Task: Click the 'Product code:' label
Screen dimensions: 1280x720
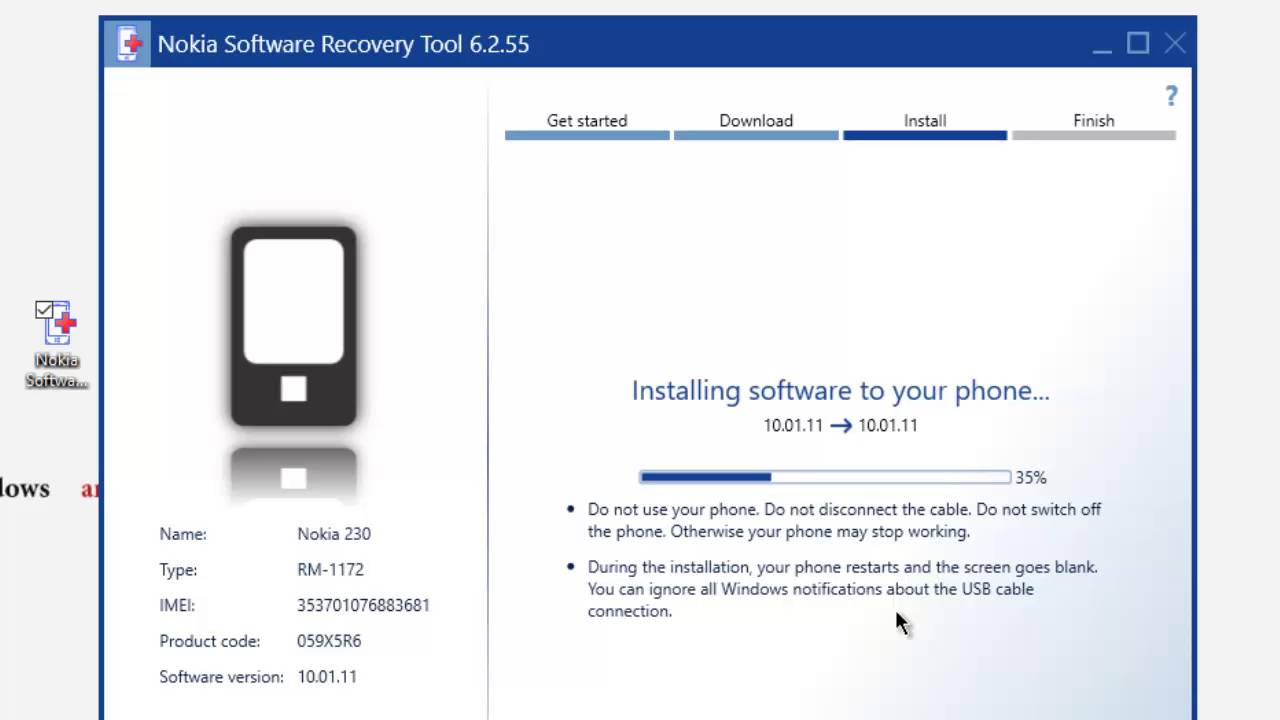Action: 209,641
